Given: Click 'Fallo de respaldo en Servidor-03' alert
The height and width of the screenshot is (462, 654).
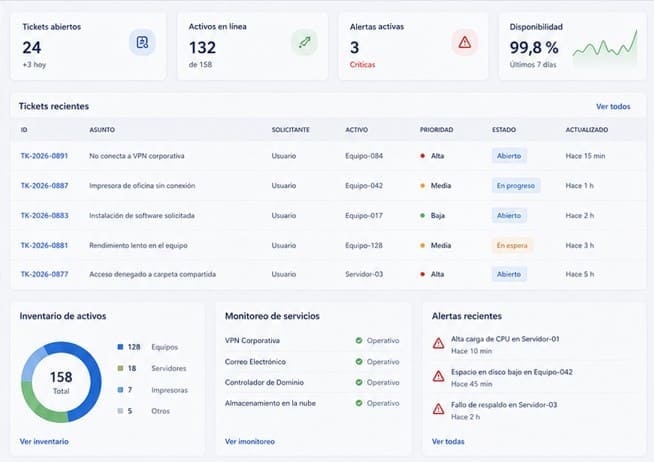Looking at the screenshot, I should [x=504, y=404].
